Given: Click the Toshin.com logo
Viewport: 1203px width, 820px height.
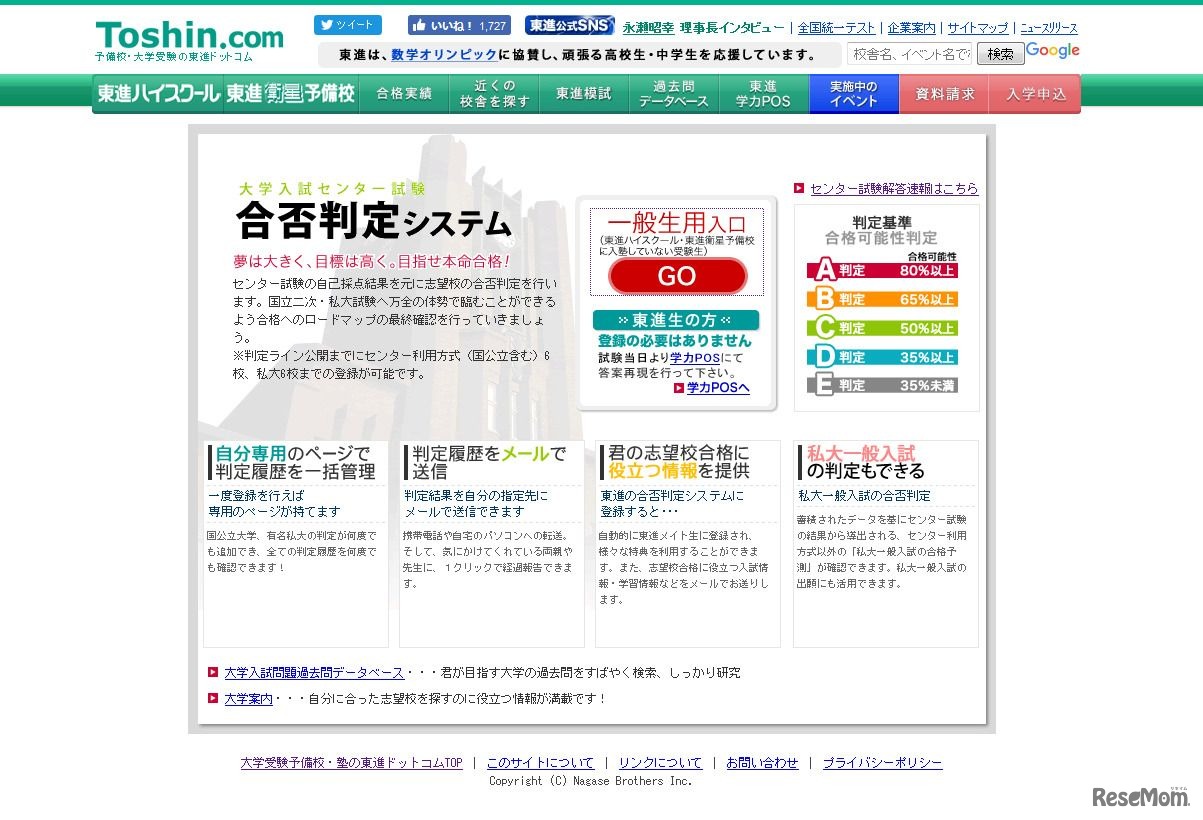Looking at the screenshot, I should (189, 38).
